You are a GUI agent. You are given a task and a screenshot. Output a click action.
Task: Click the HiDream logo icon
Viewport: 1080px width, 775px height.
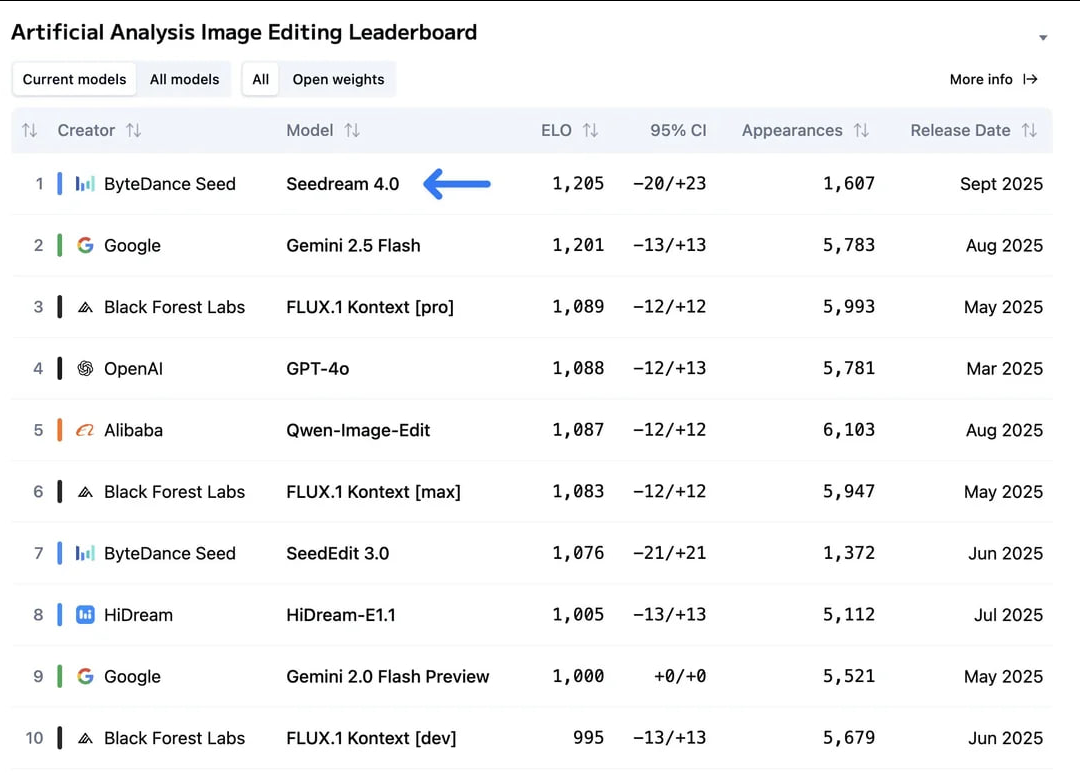point(86,615)
